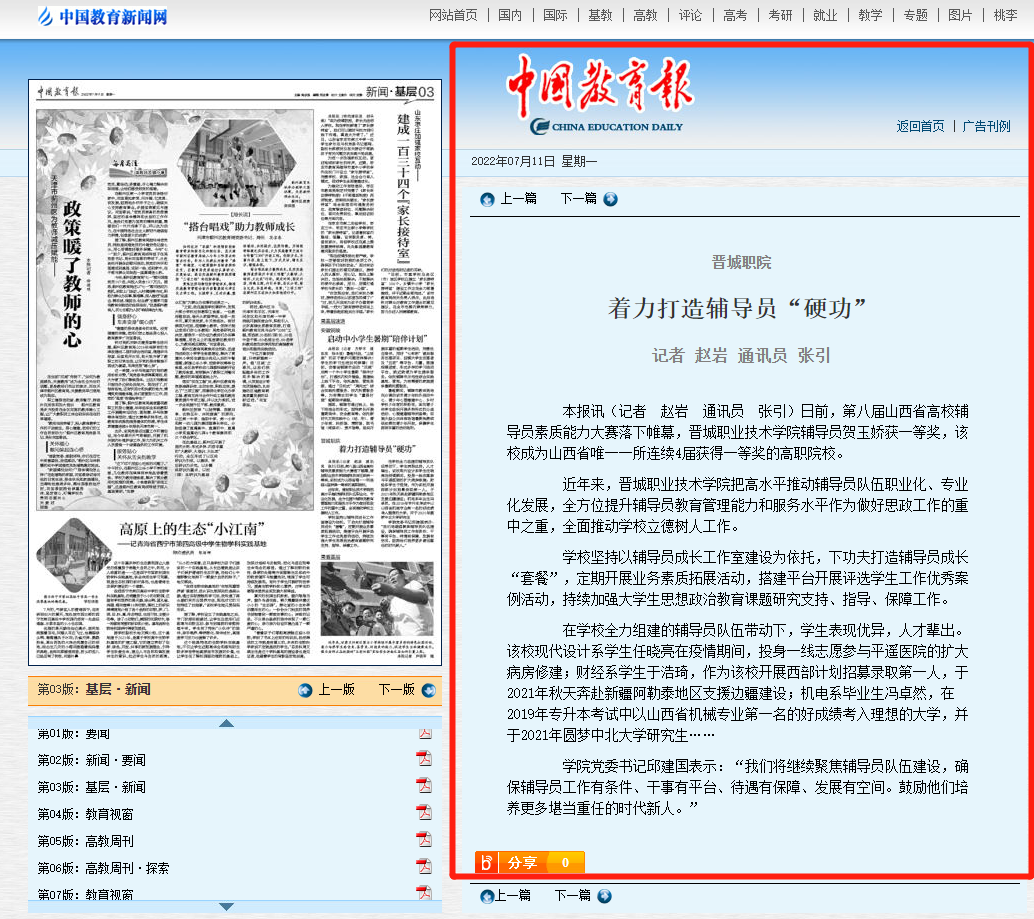This screenshot has height=919, width=1034.
Task: Click the orange share b icon
Action: [487, 862]
